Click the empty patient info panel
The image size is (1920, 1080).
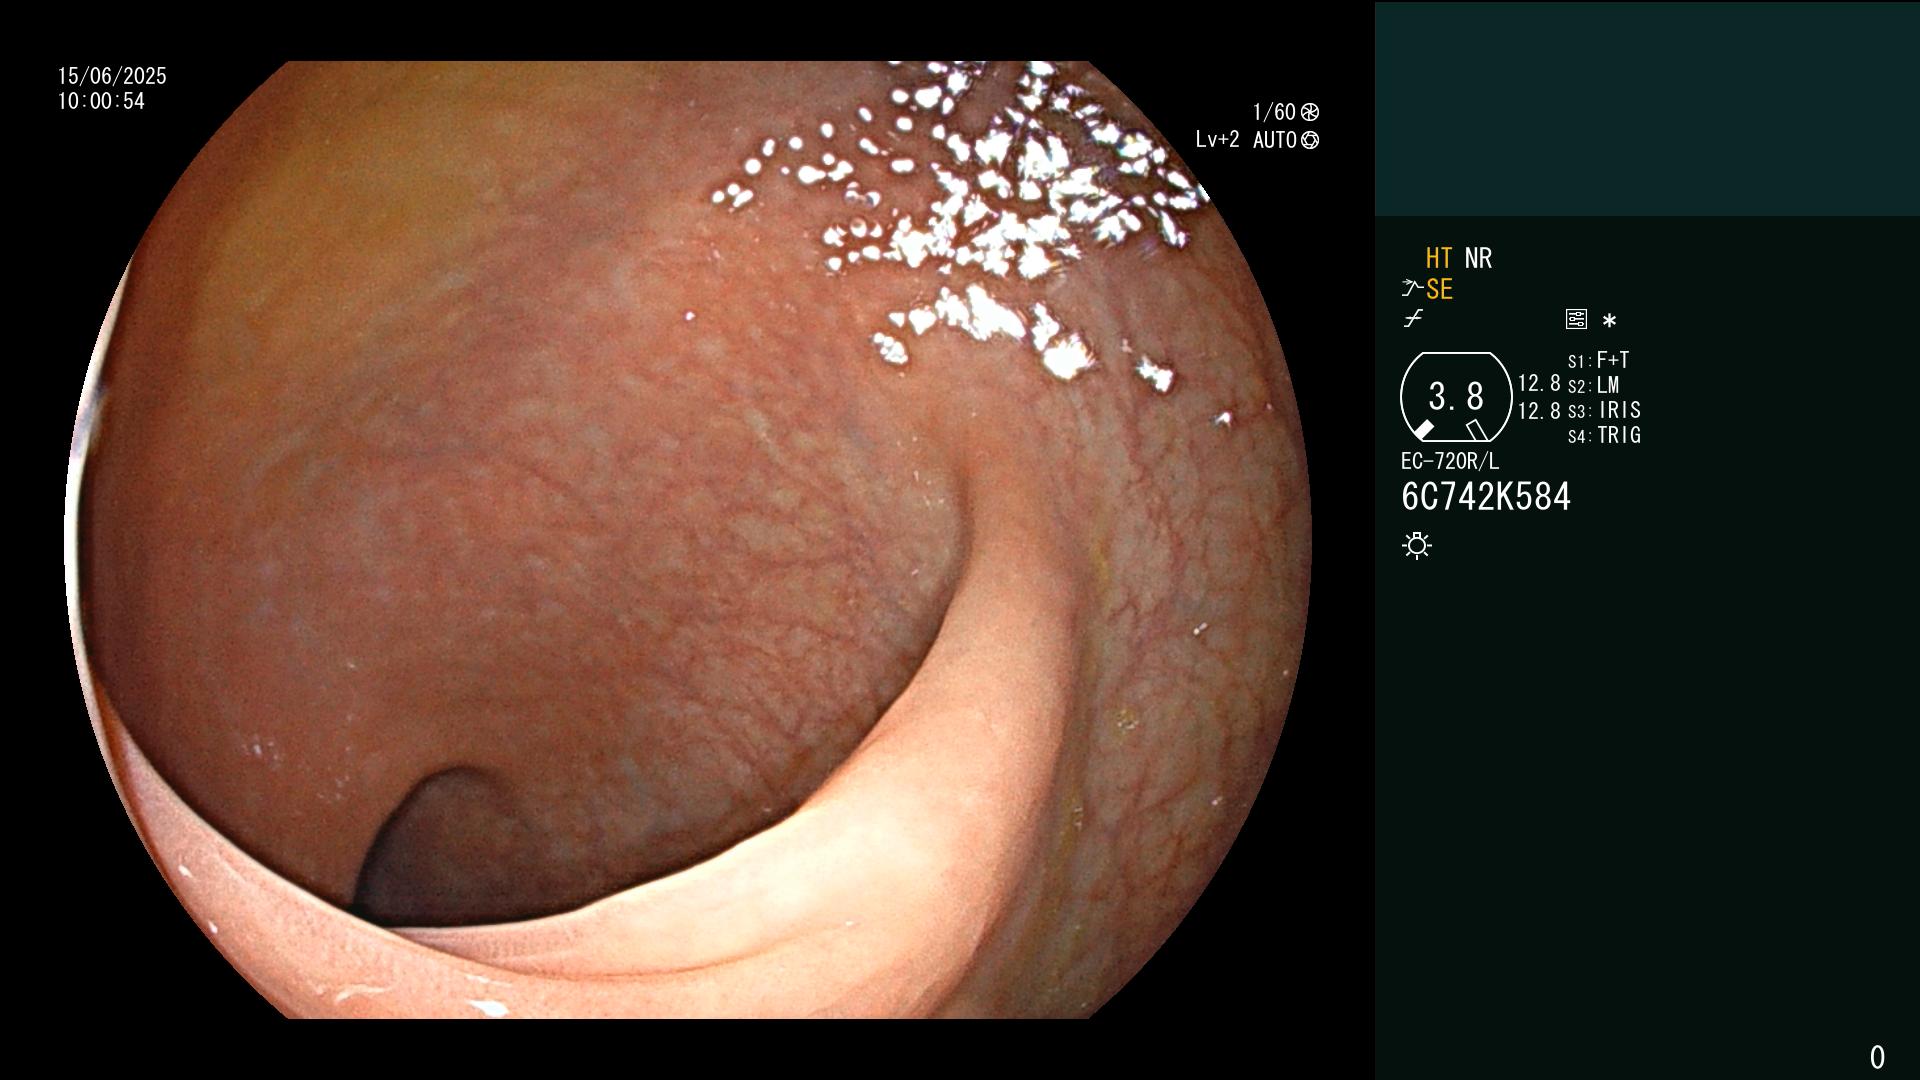(x=1647, y=108)
